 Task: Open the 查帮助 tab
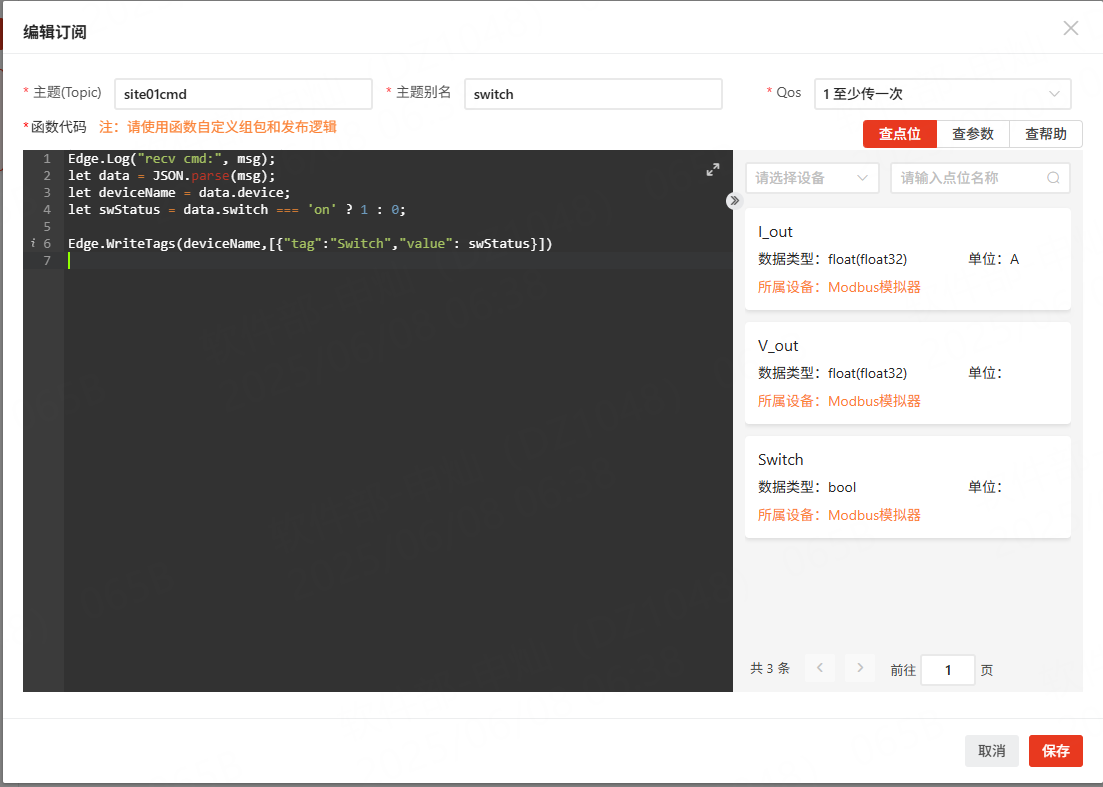(x=1045, y=134)
